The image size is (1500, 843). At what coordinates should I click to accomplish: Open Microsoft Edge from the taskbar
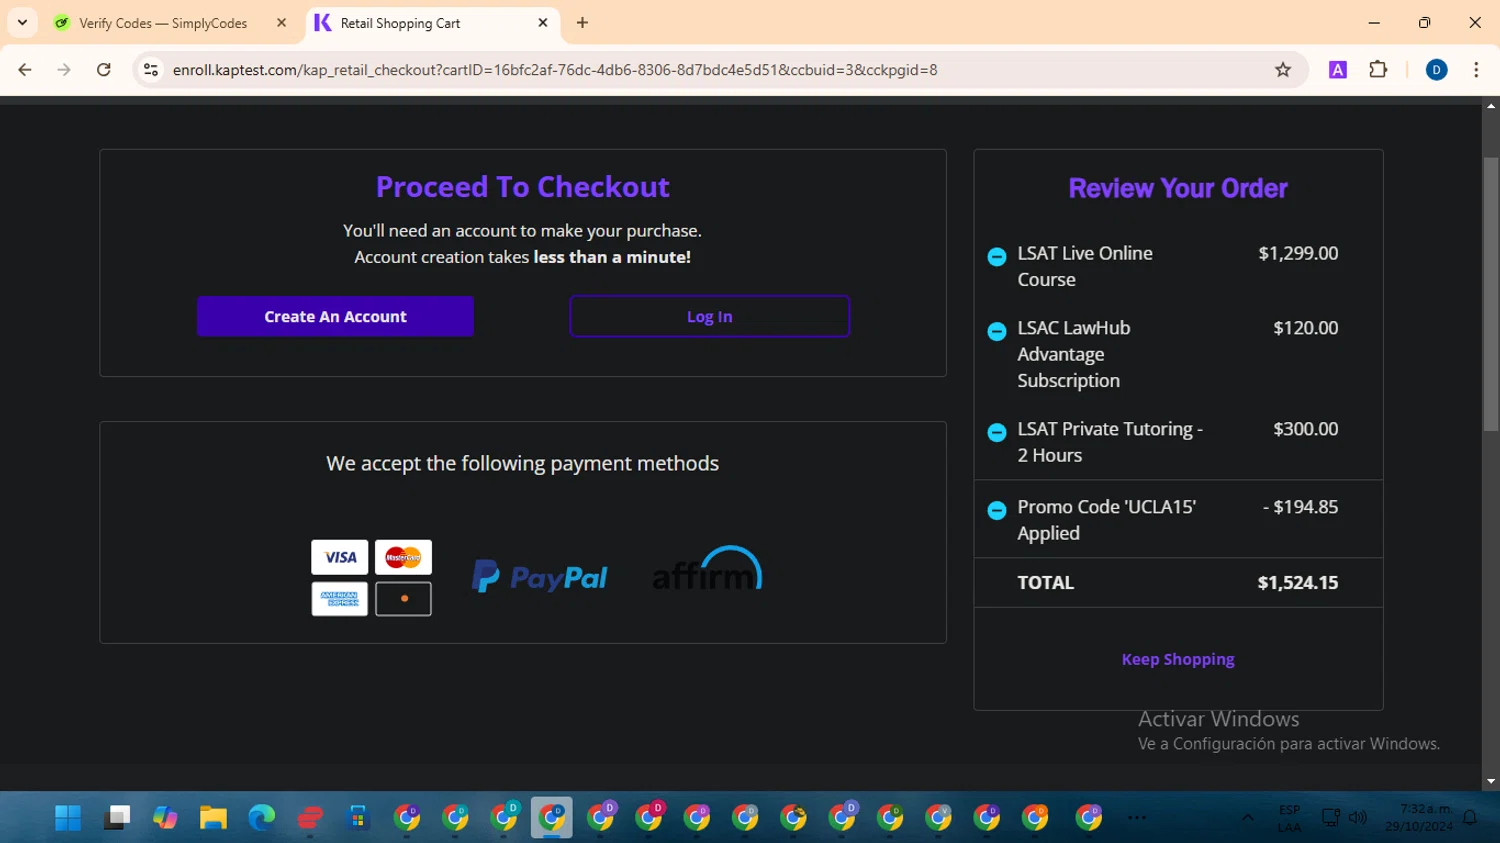[262, 818]
